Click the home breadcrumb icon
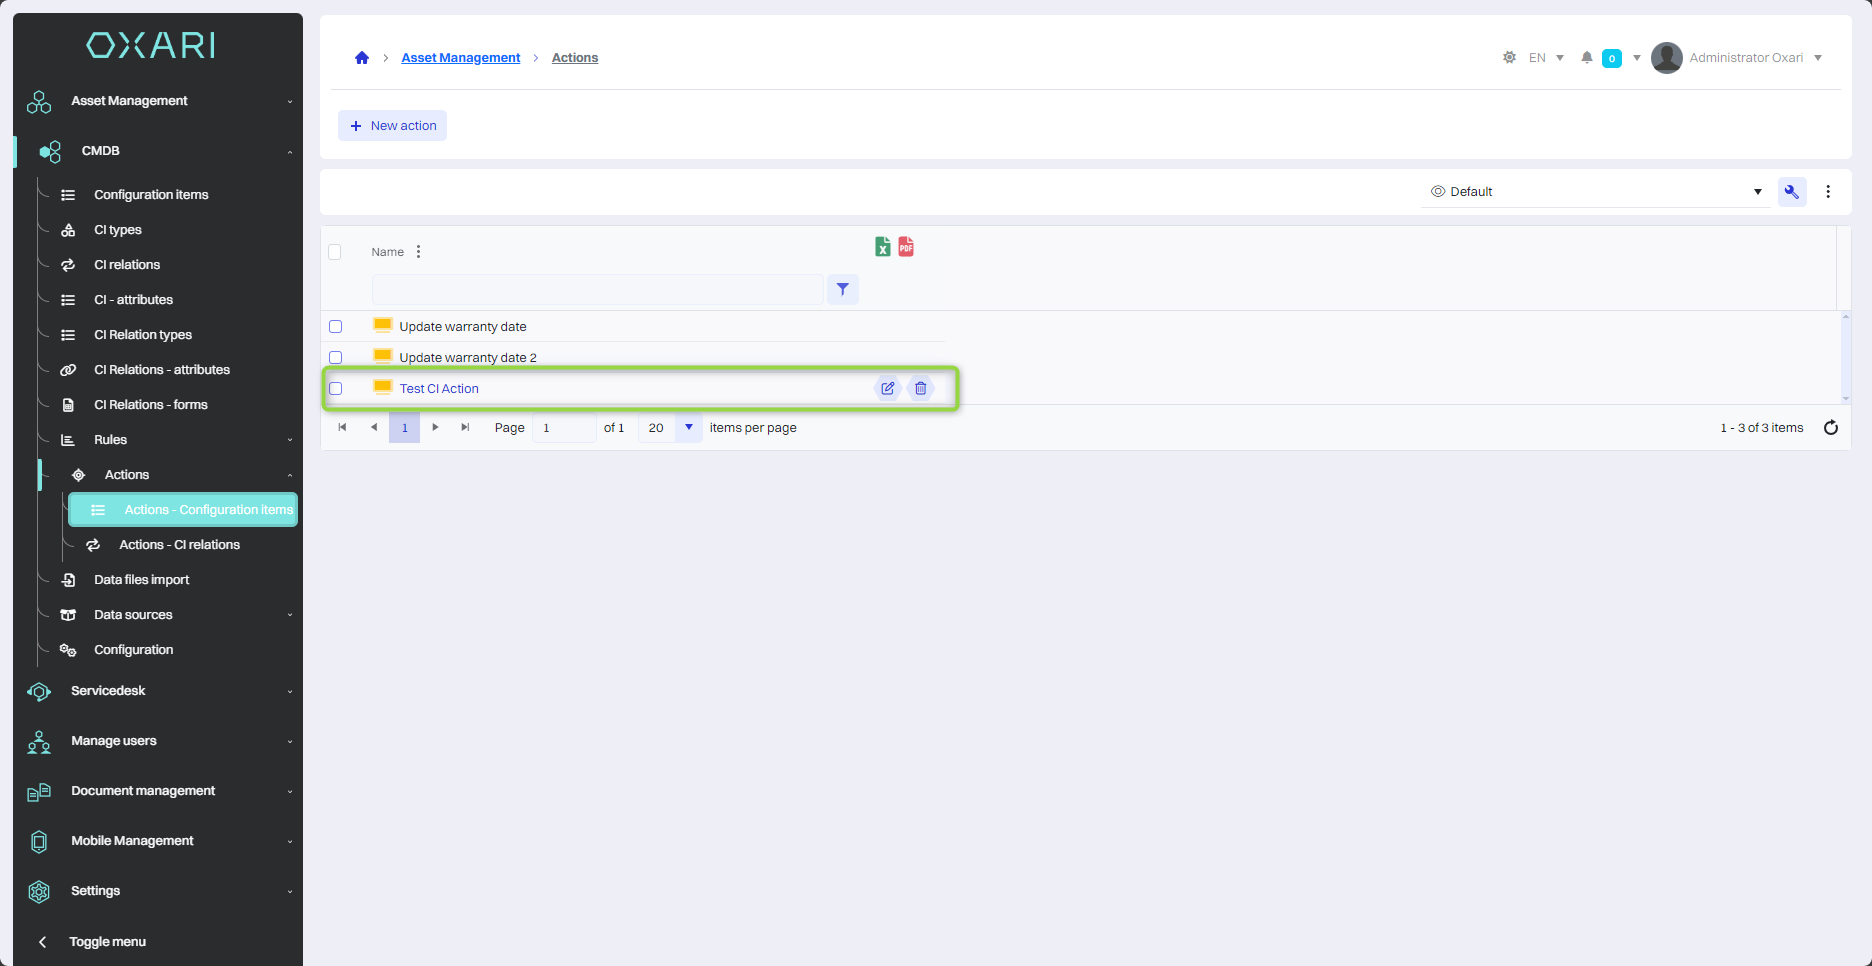The width and height of the screenshot is (1872, 966). tap(362, 58)
